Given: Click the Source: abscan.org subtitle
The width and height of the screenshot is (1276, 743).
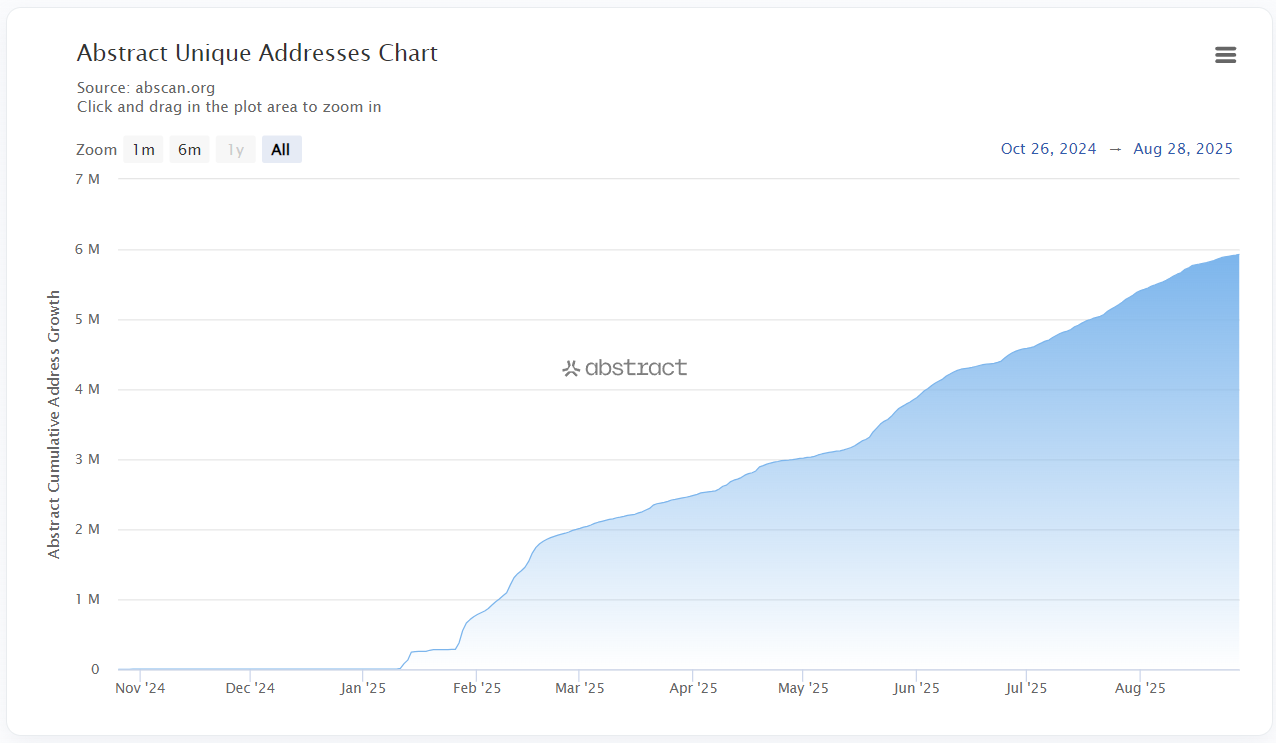Looking at the screenshot, I should coord(146,88).
